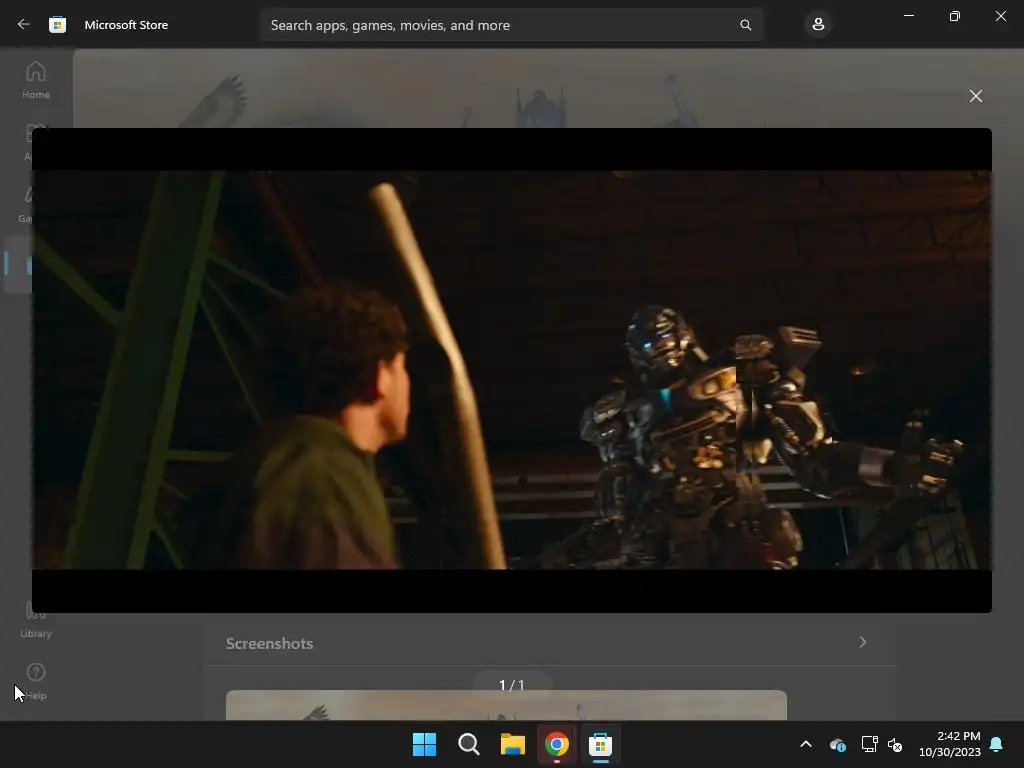Close the Microsoft Store window
Image resolution: width=1024 pixels, height=768 pixels.
[1000, 16]
